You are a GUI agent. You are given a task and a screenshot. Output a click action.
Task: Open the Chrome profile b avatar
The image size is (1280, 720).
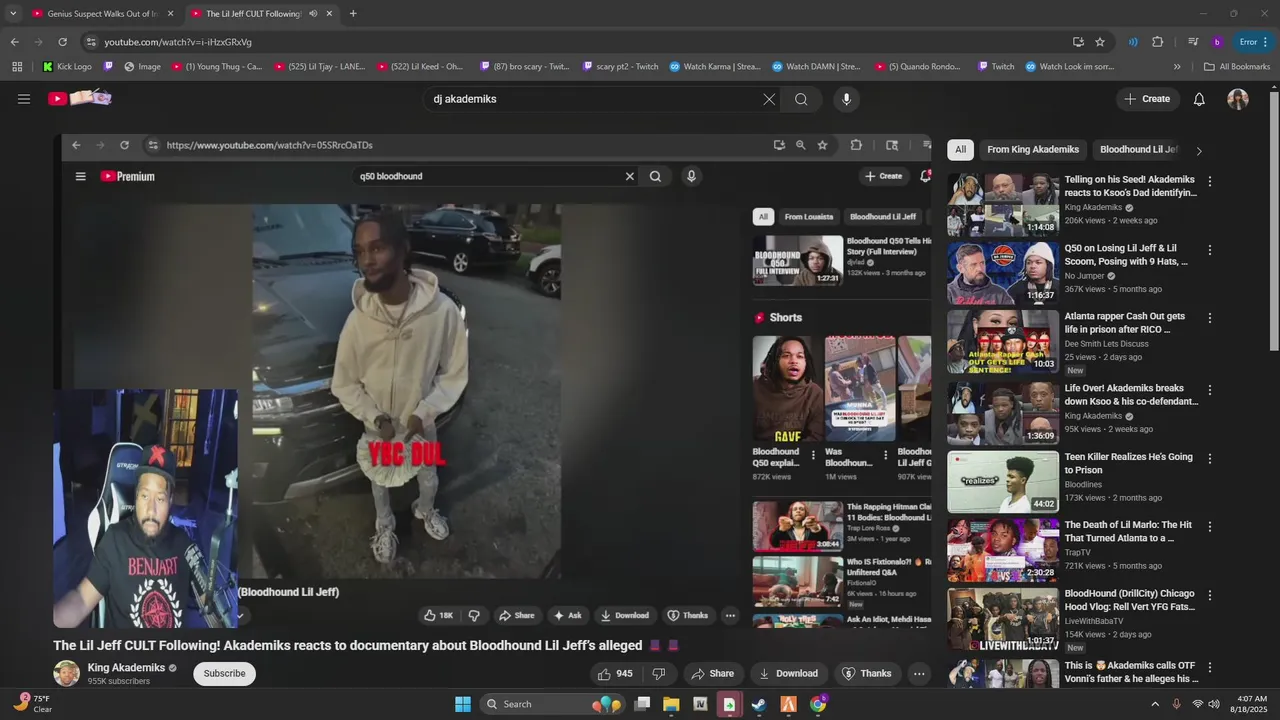tap(1217, 42)
